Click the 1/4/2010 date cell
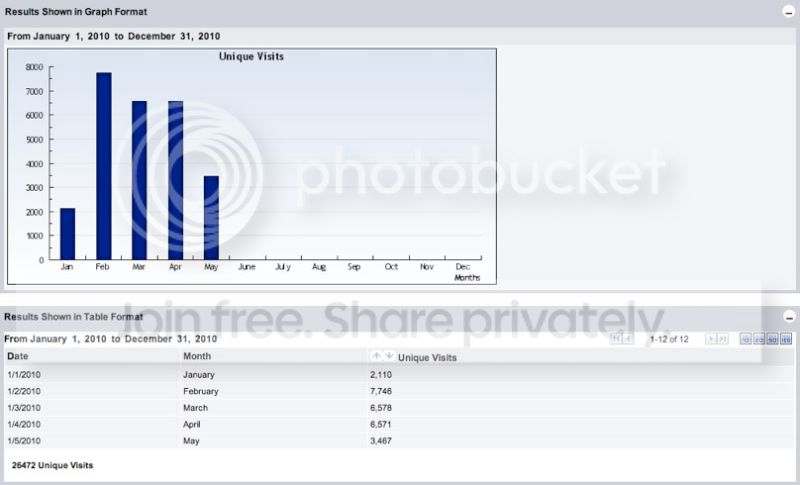 pyautogui.click(x=24, y=424)
